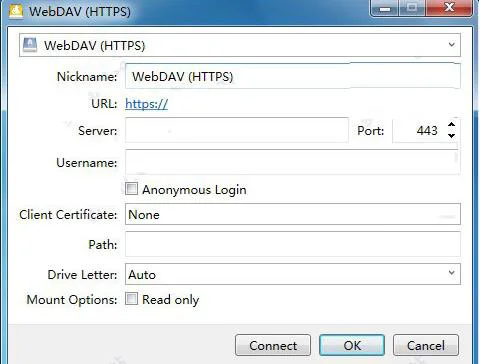Minimize the WebDAV (HTTPS) window

point(385,8)
